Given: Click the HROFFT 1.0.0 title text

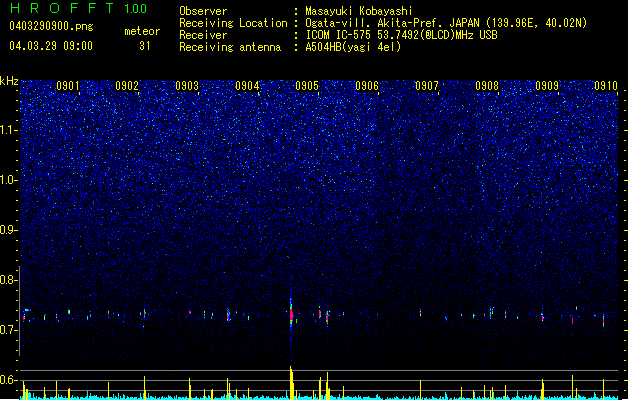Looking at the screenshot, I should coord(79,8).
